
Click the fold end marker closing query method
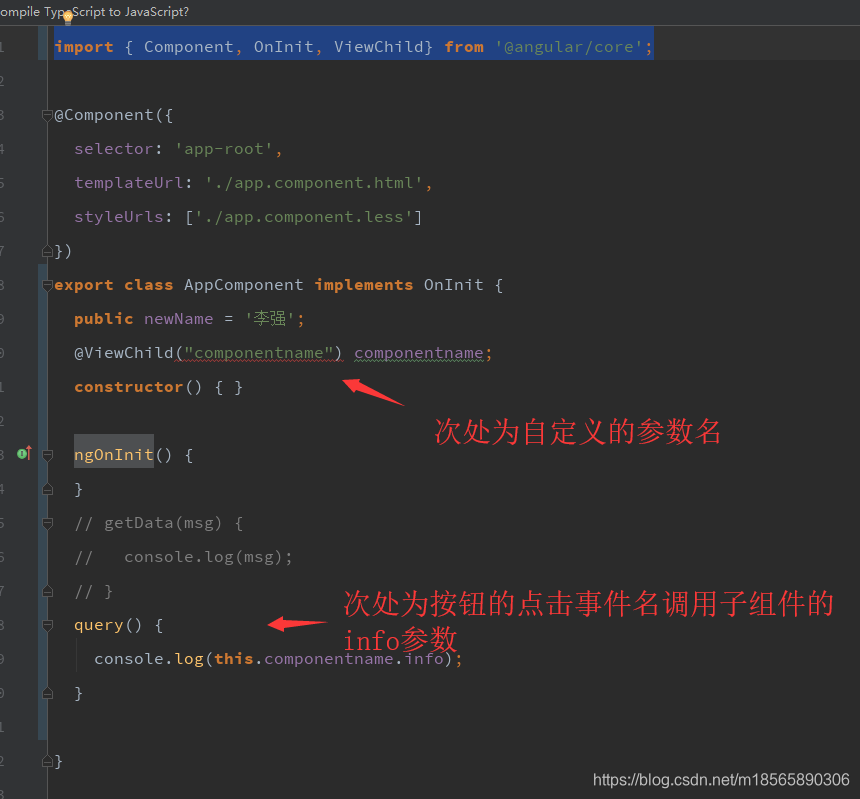(x=48, y=693)
